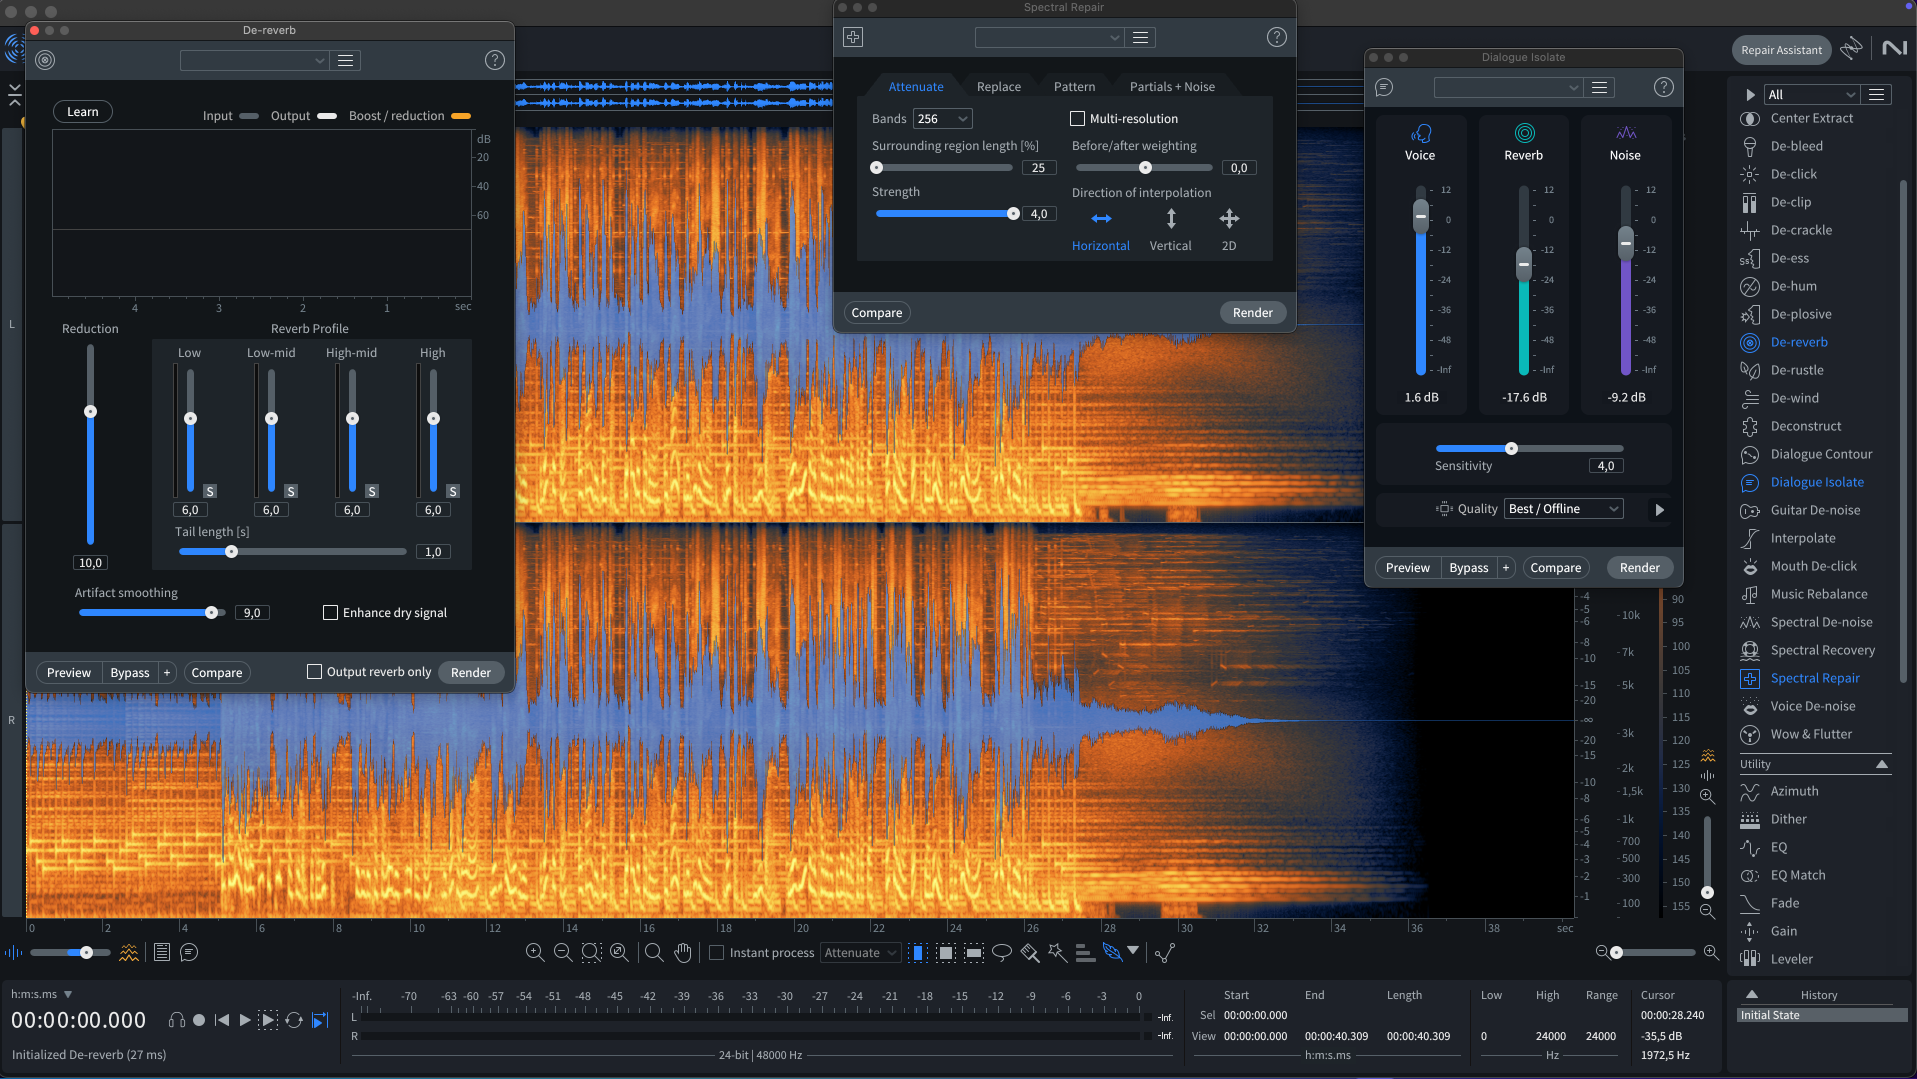Click the Learn button in De-reverb
This screenshot has height=1079, width=1917.
pos(83,112)
